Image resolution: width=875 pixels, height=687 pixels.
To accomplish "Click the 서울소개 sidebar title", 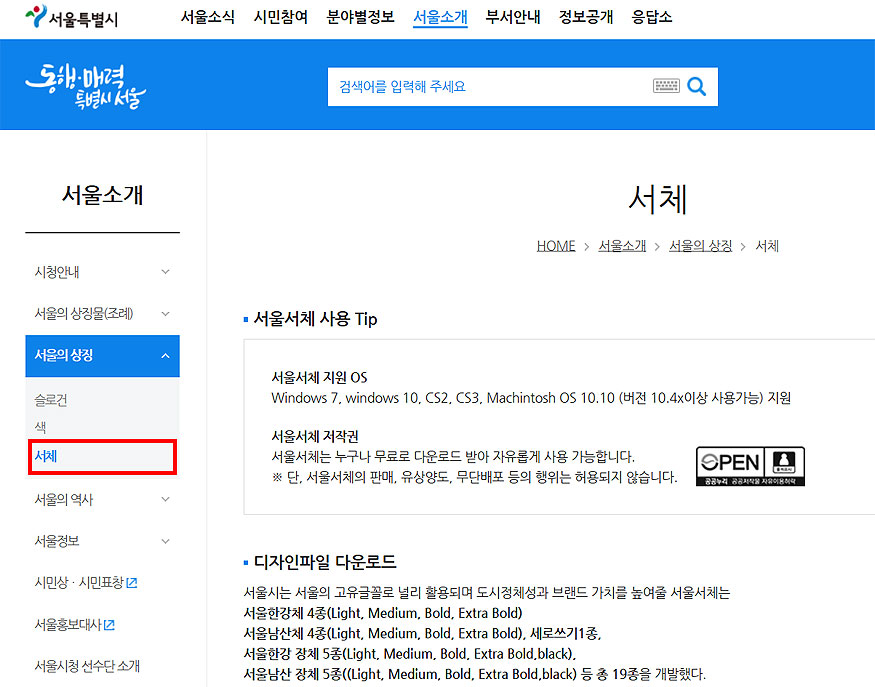I will point(103,195).
